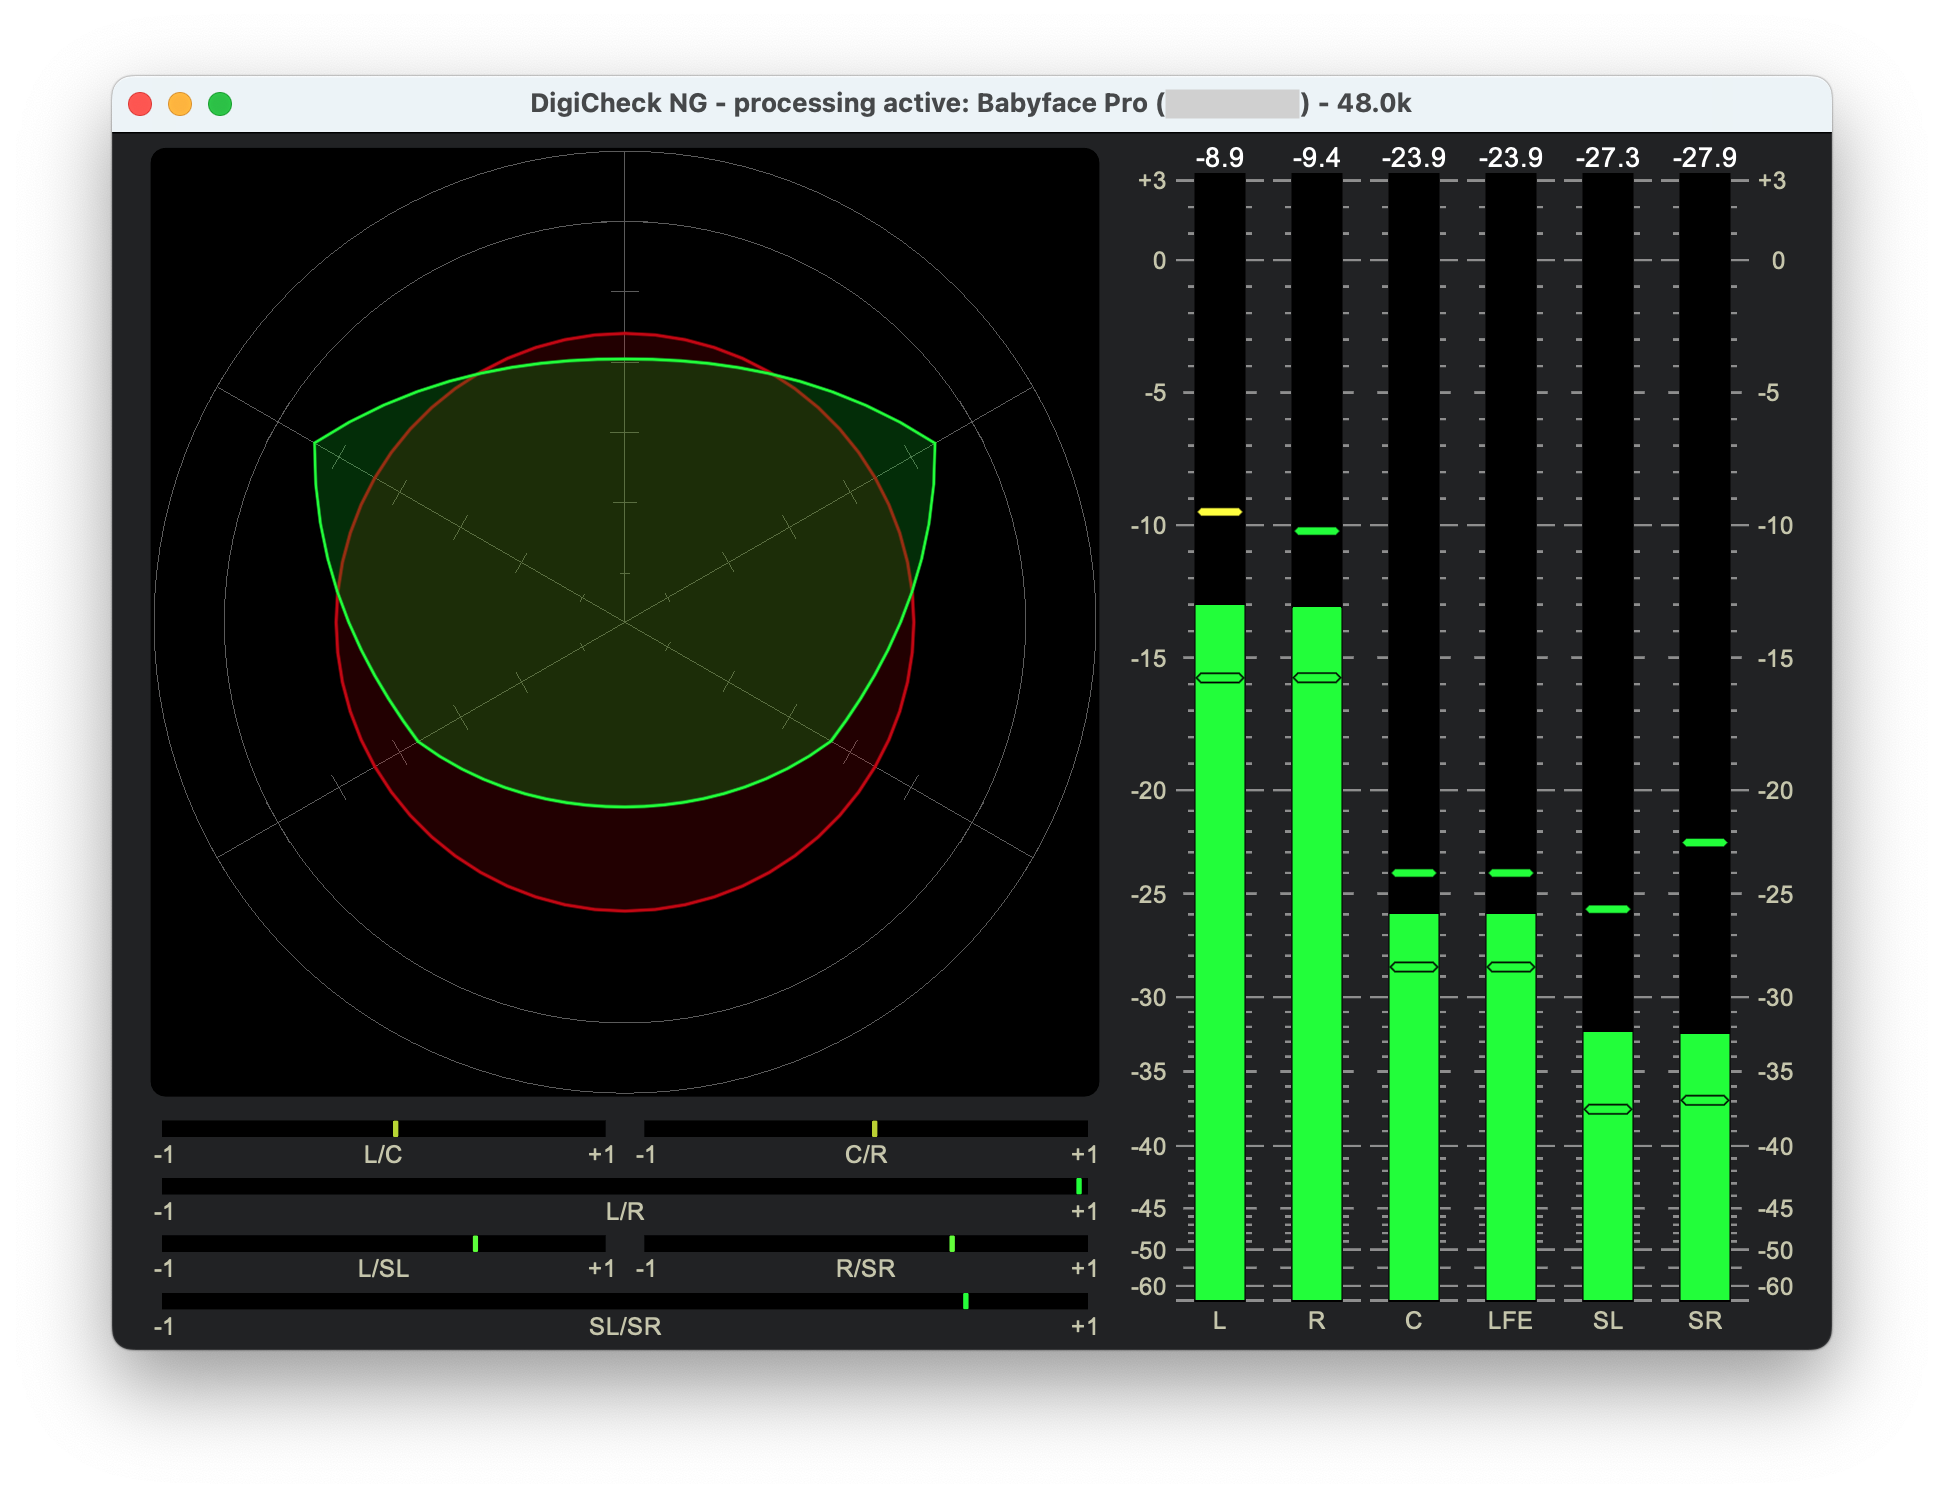Click the LFE meter peak hold marker
The image size is (1944, 1498).
pos(1510,873)
